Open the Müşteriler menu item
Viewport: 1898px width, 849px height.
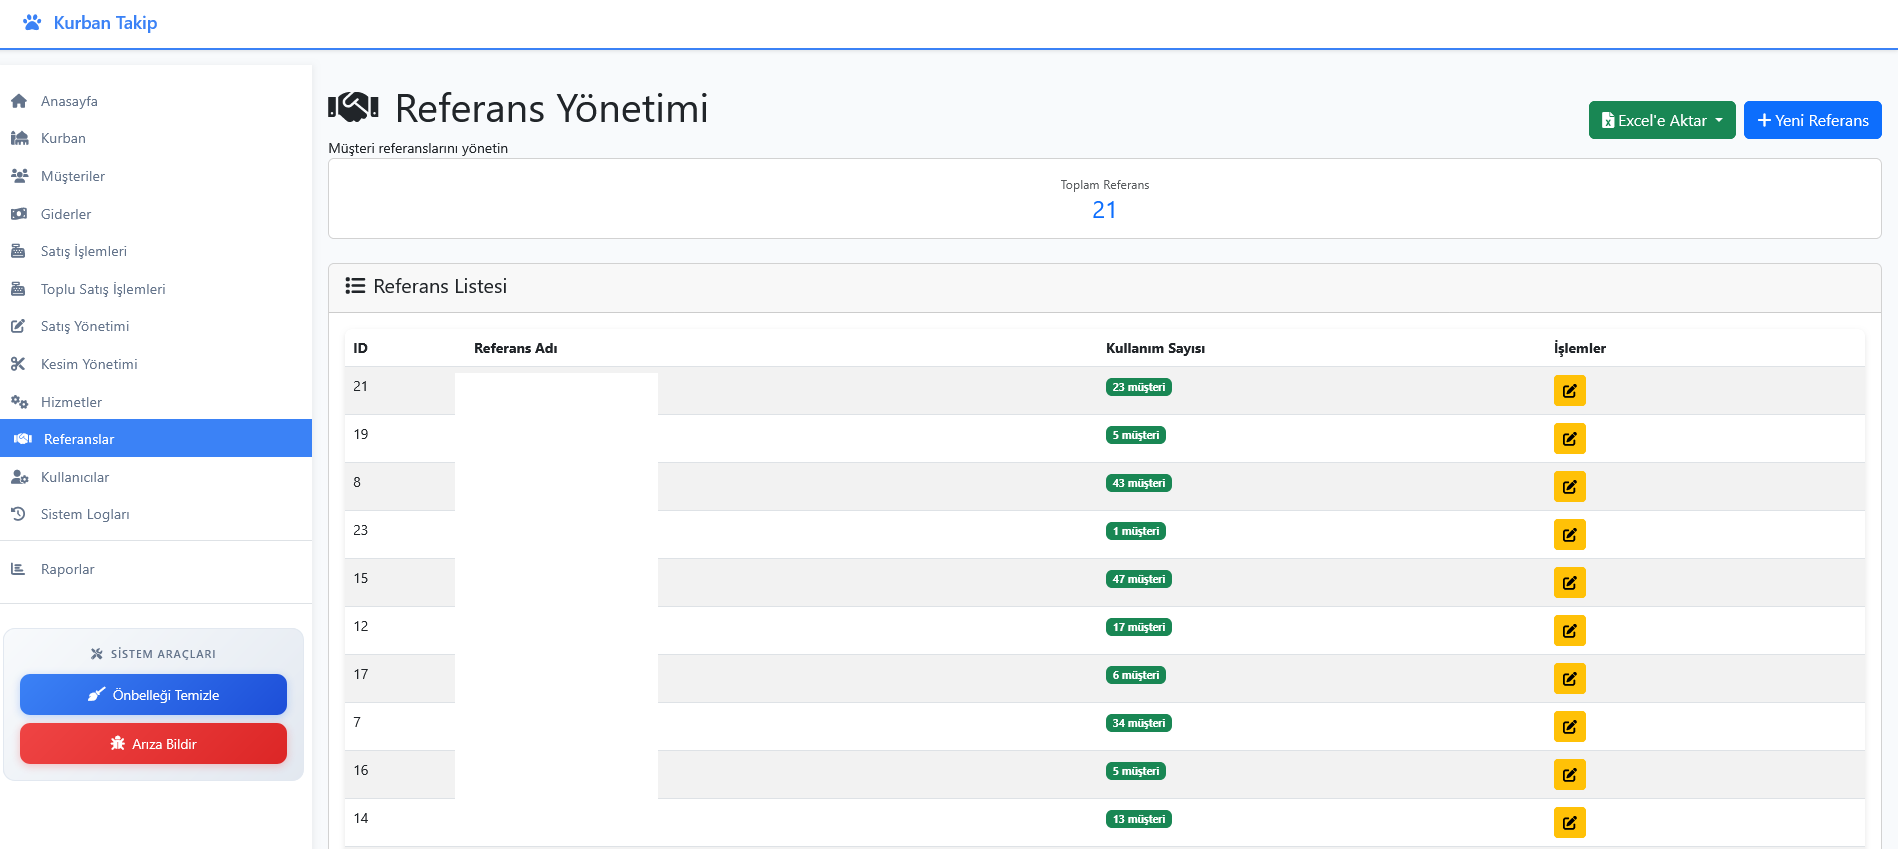tap(72, 176)
